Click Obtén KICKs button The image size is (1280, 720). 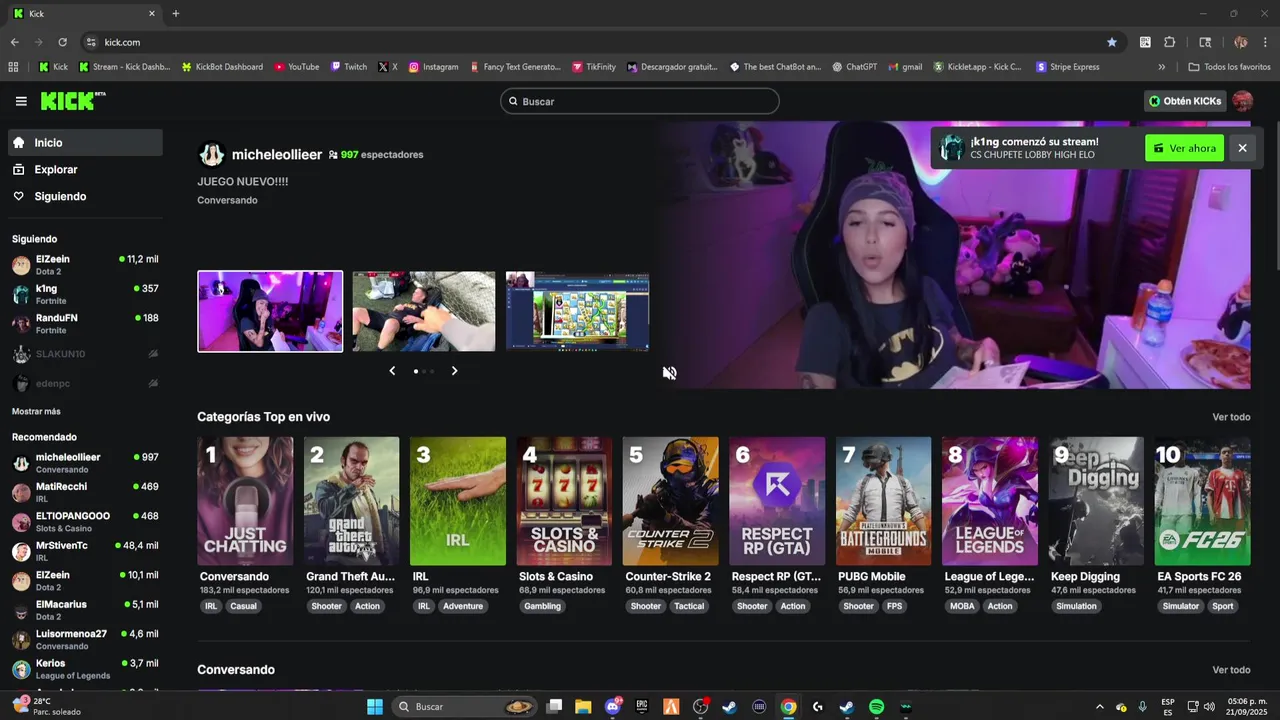pos(1185,101)
